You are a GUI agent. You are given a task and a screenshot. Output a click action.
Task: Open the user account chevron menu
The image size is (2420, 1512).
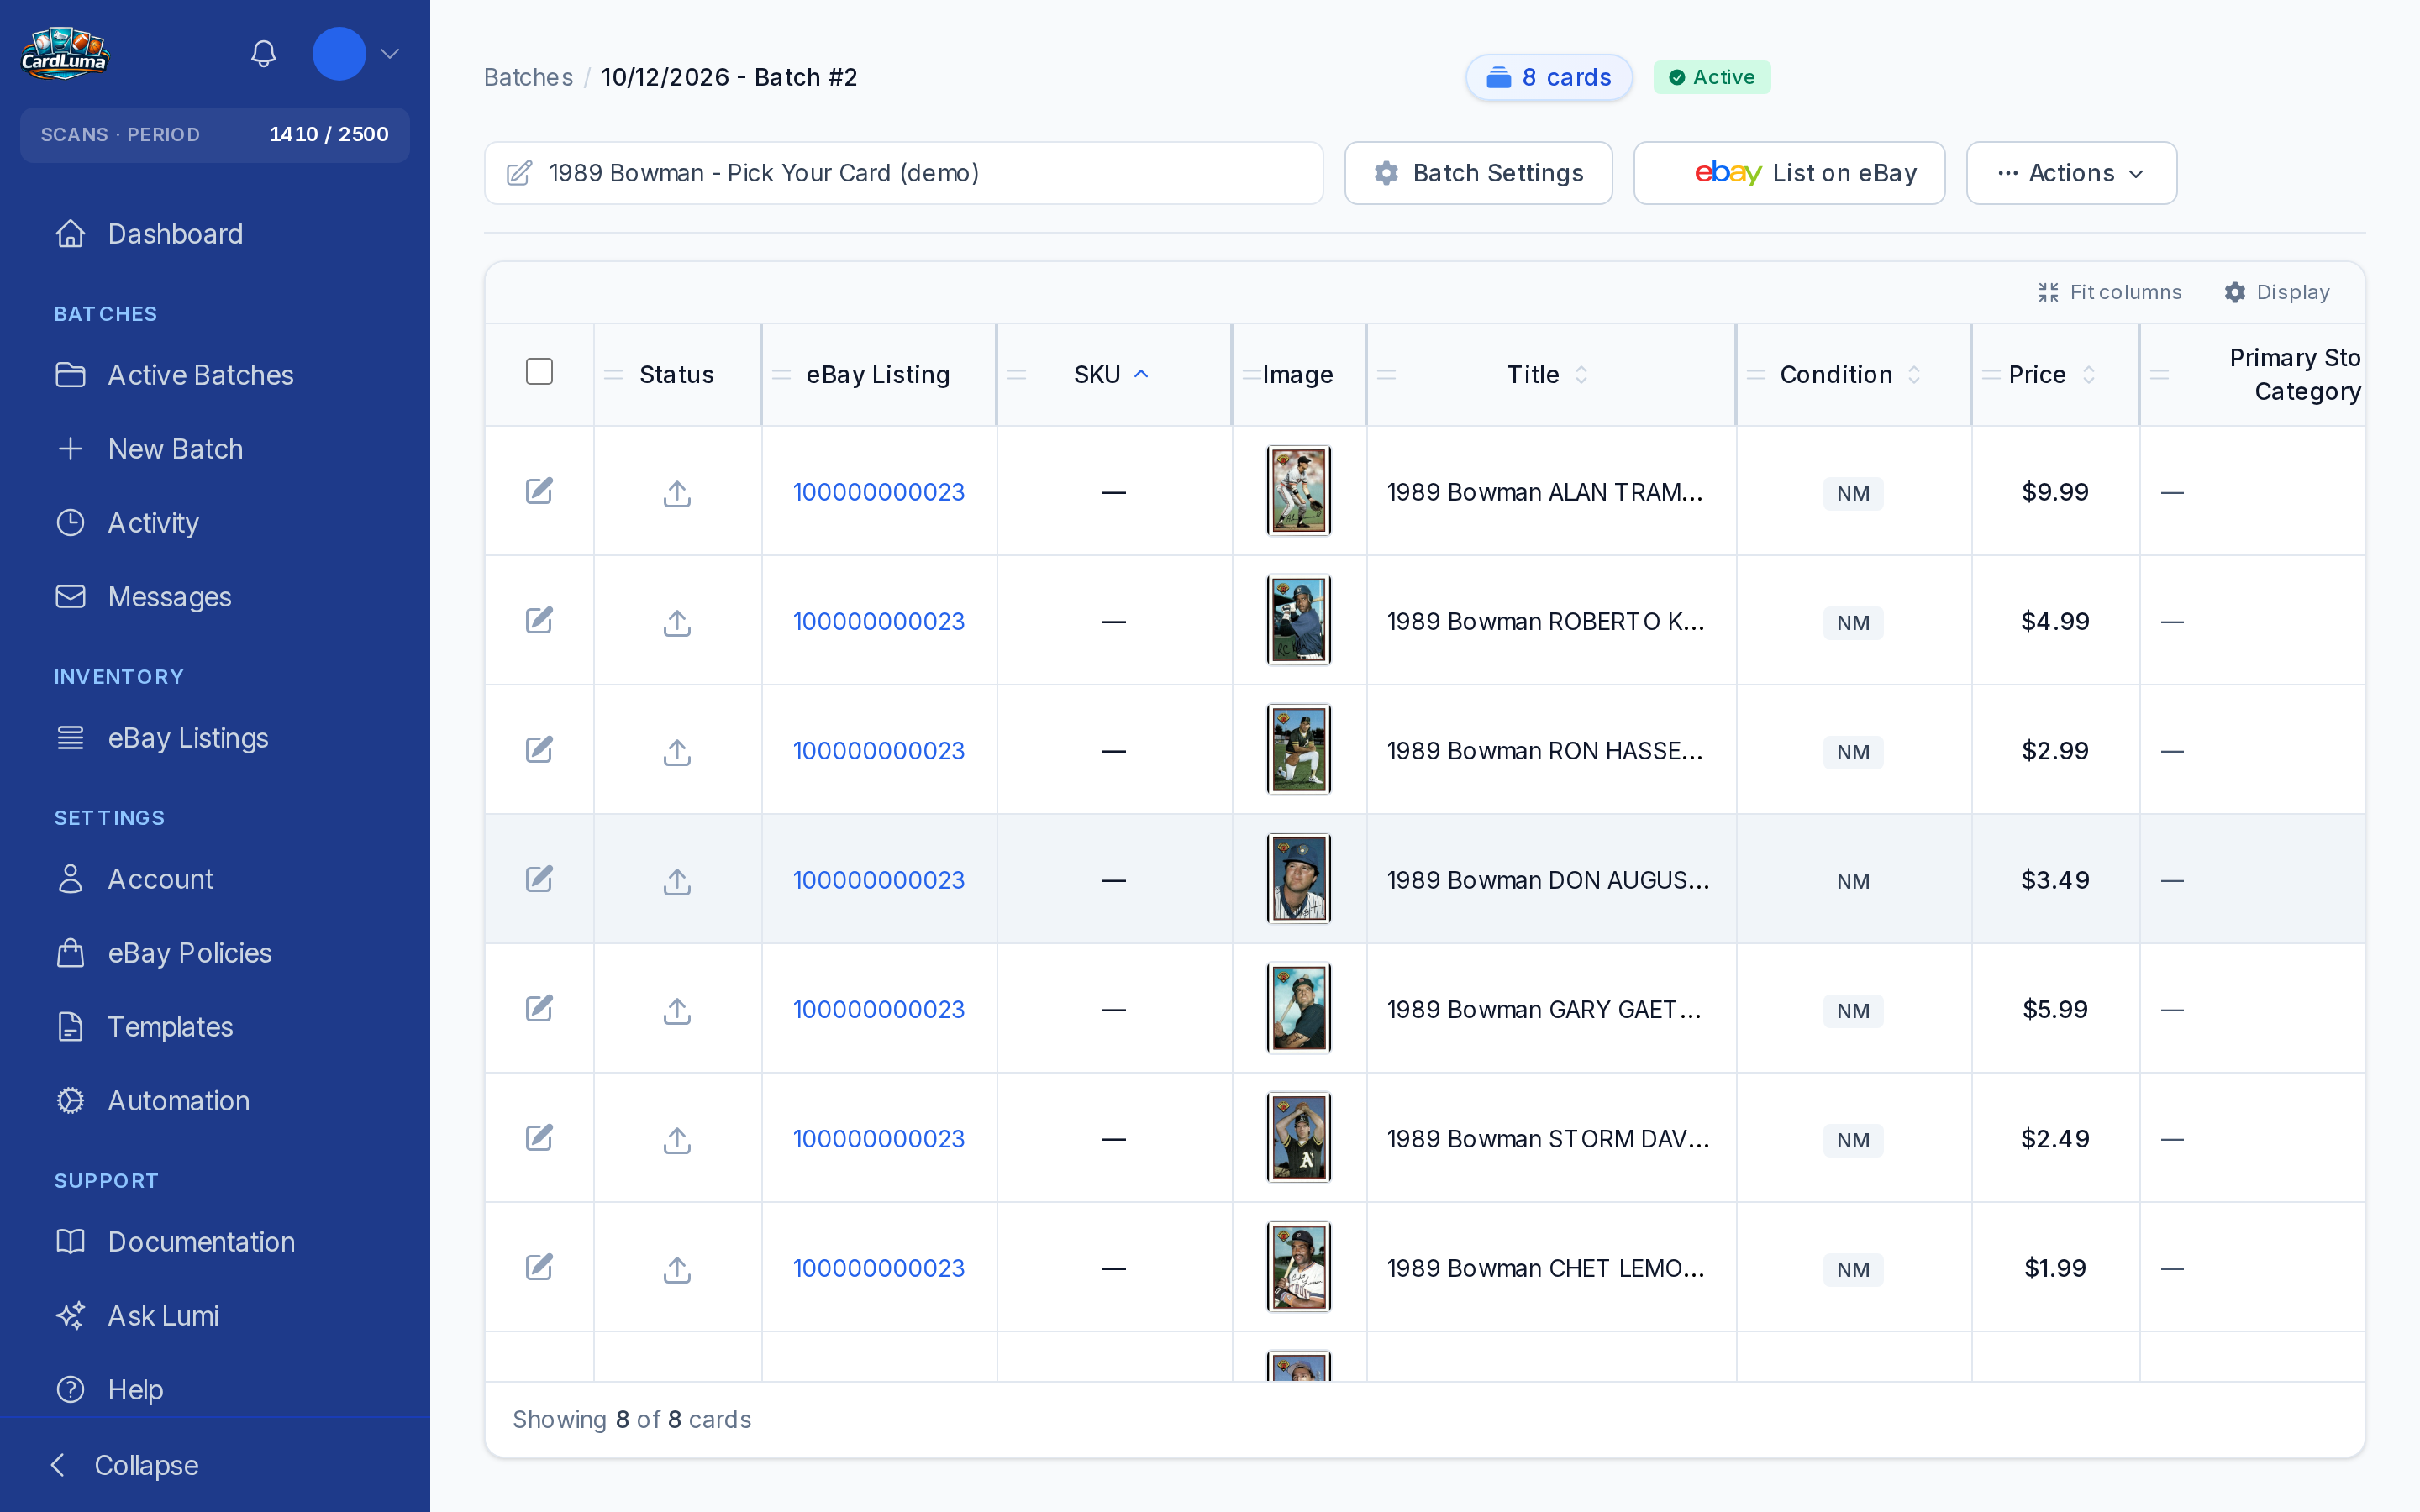390,54
